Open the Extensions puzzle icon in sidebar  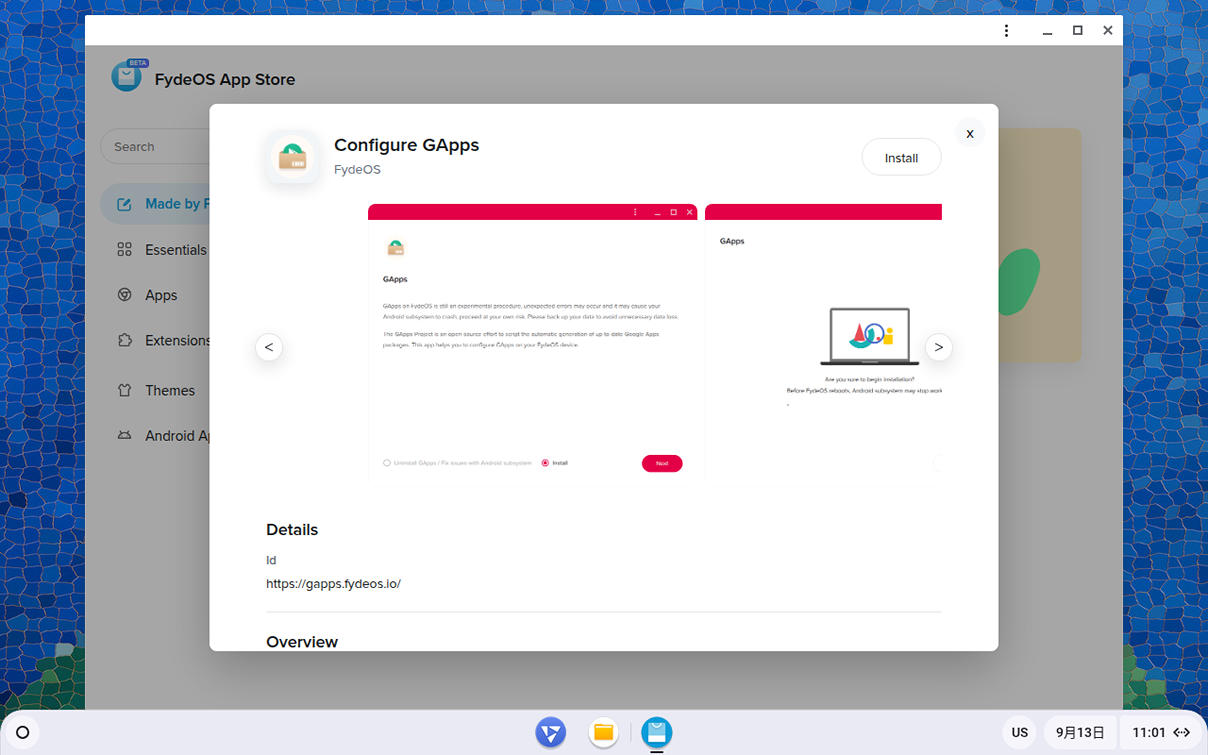tap(124, 340)
